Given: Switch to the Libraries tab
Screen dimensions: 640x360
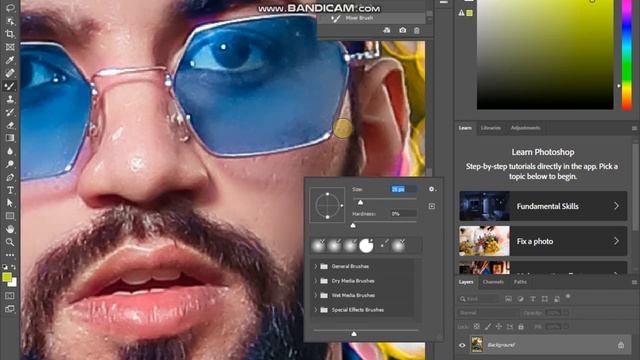Looking at the screenshot, I should [491, 128].
